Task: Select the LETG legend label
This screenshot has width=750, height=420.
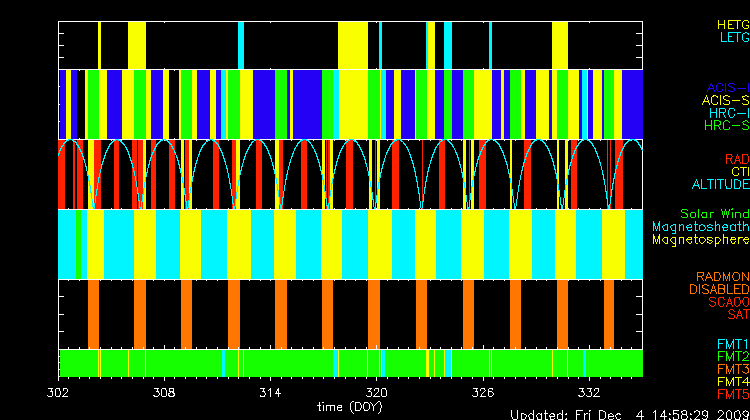Action: (x=734, y=37)
